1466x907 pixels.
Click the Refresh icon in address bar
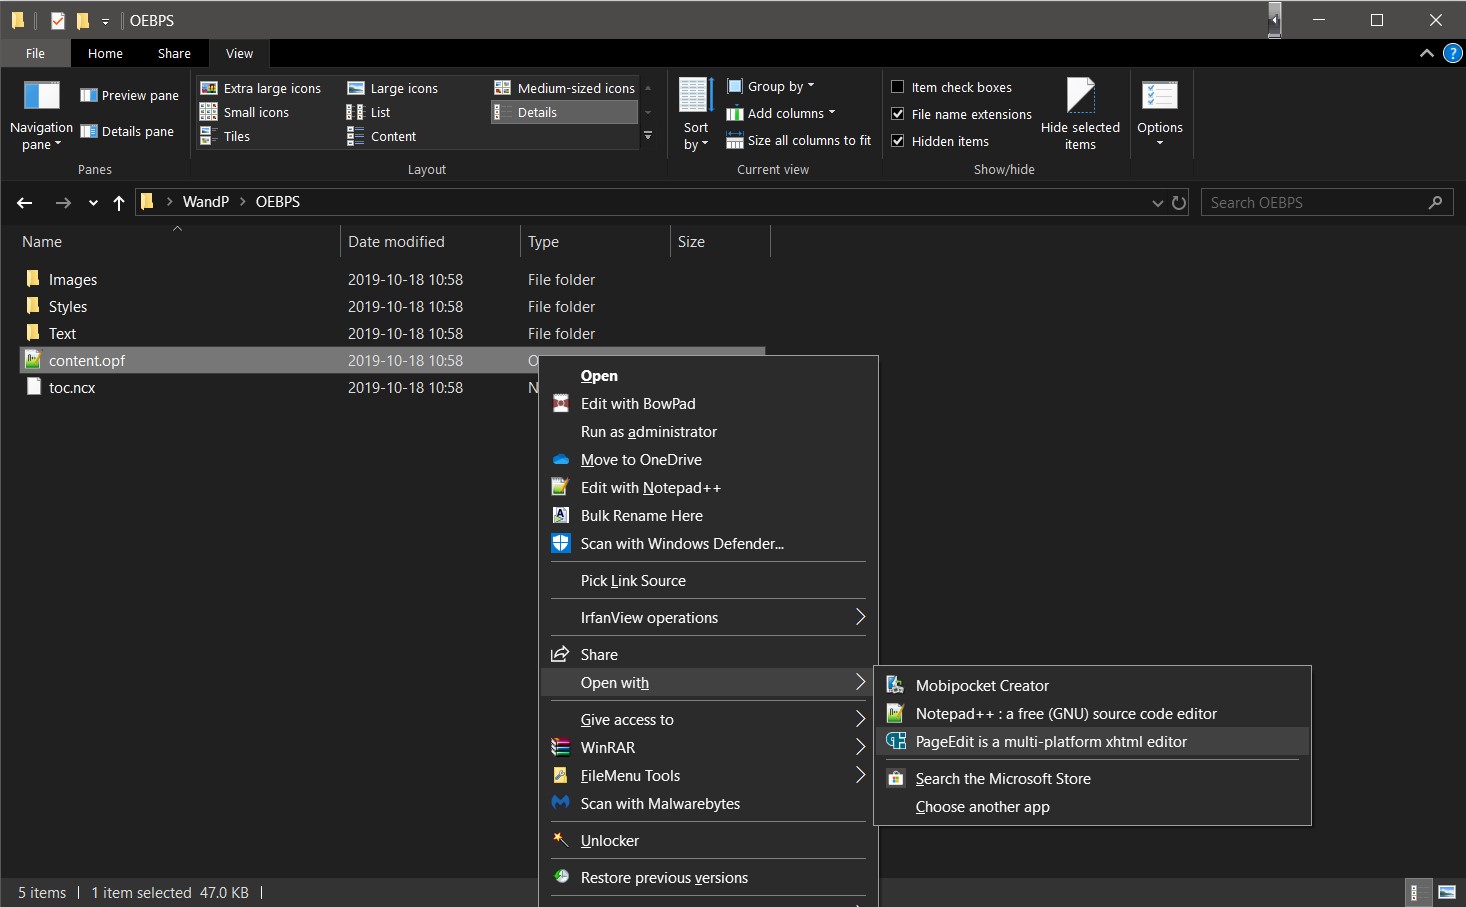[1179, 203]
